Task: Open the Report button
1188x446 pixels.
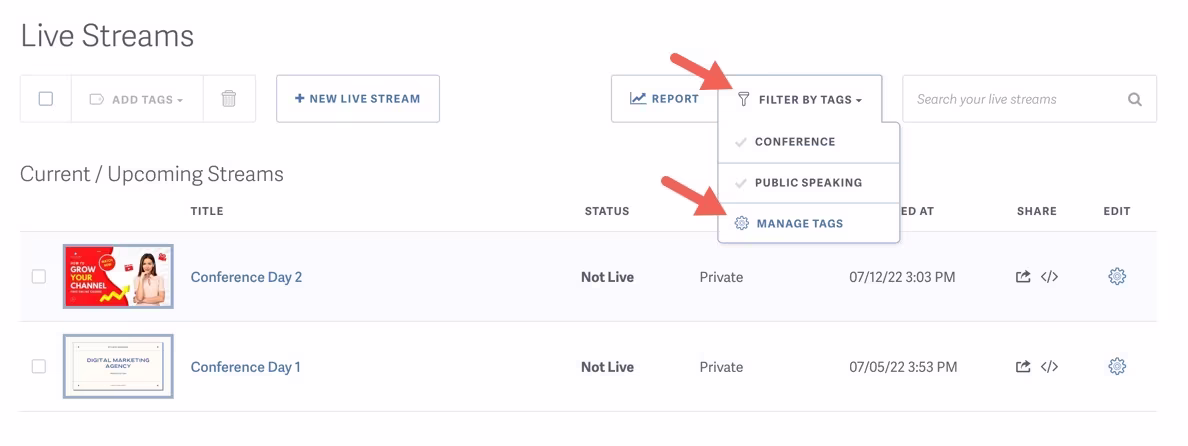Action: coord(664,98)
